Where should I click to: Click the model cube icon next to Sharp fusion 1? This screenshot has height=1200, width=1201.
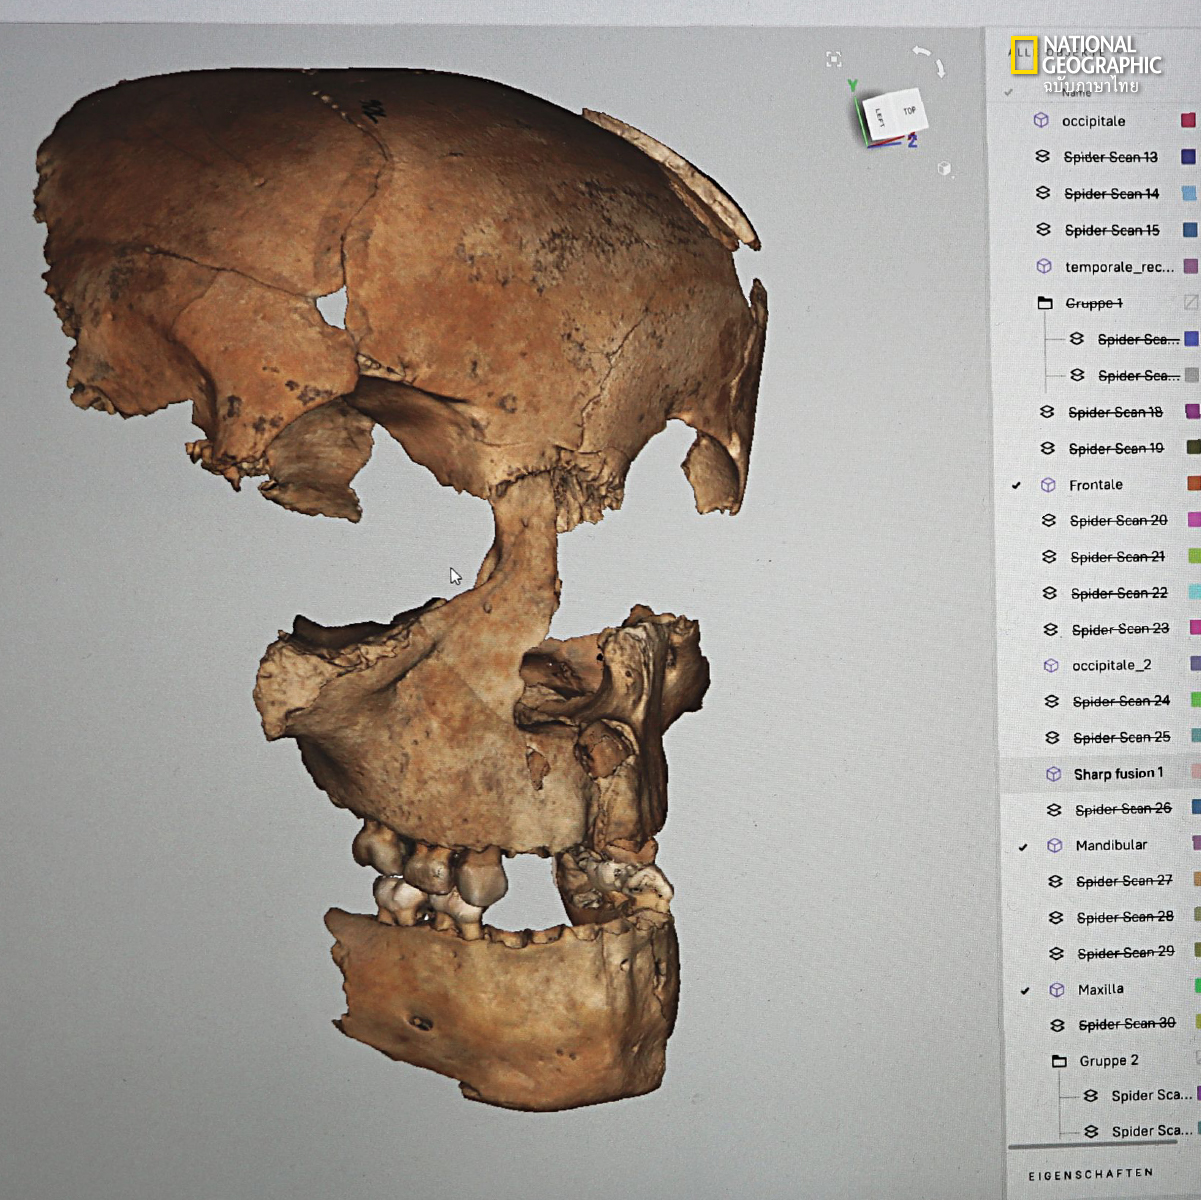(1053, 773)
